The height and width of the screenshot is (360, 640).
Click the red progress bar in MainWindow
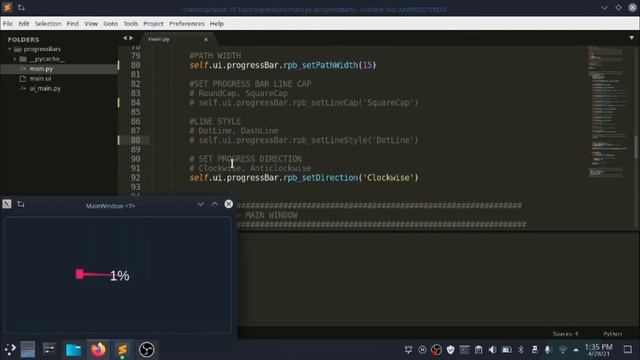click(93, 274)
